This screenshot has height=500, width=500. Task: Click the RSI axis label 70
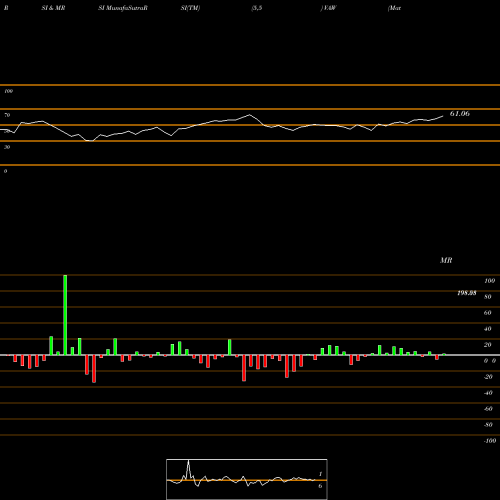coord(7,115)
